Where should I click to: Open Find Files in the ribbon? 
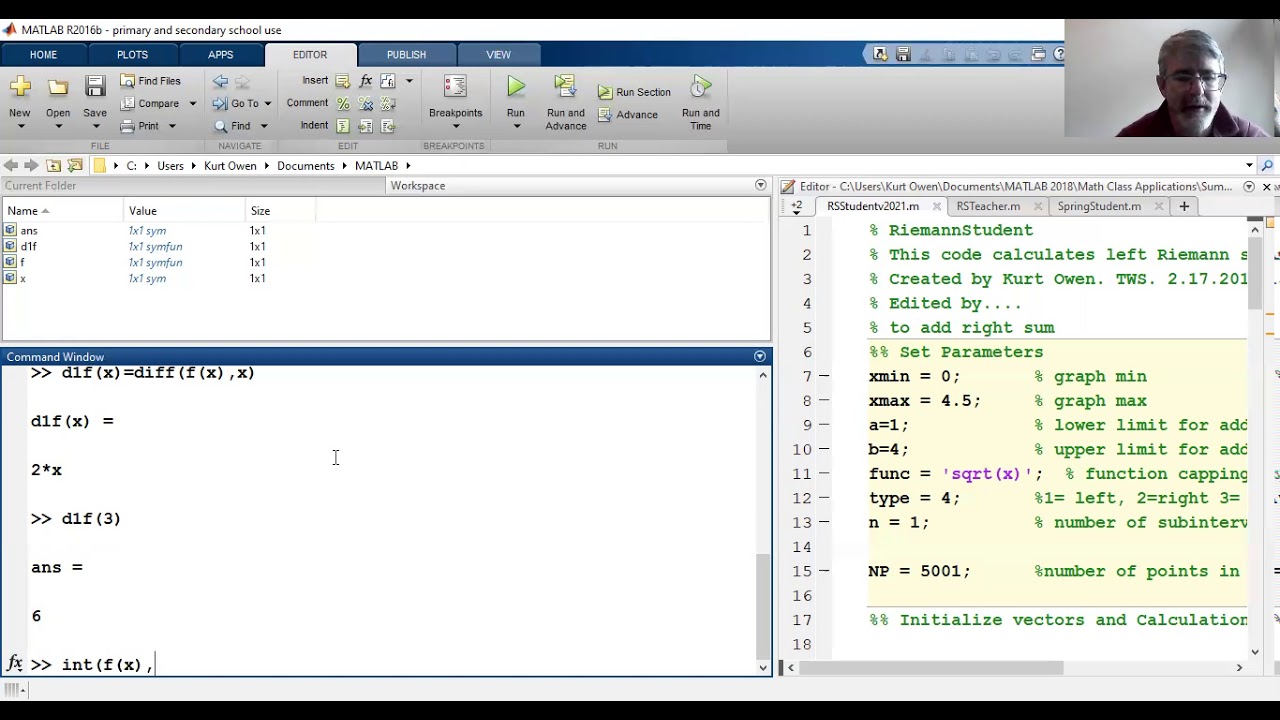(150, 81)
